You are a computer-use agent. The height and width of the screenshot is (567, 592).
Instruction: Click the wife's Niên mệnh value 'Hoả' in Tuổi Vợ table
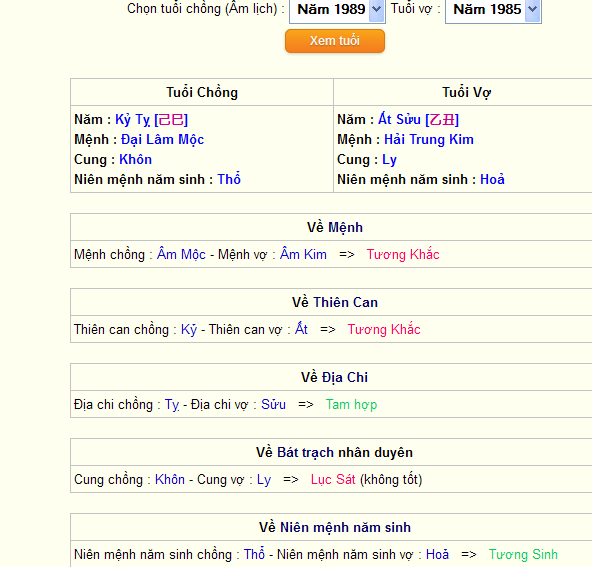pos(492,179)
